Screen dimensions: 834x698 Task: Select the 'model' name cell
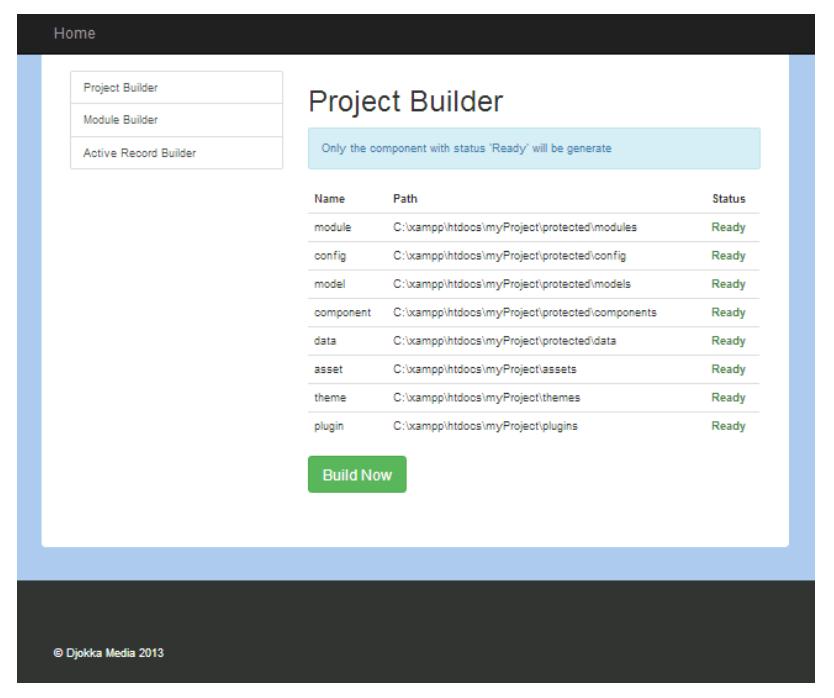(x=329, y=284)
